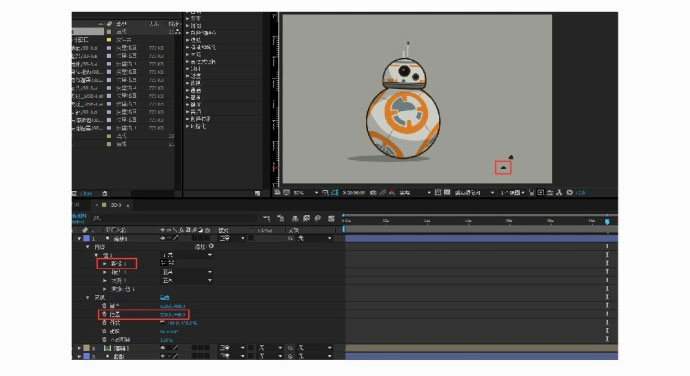The width and height of the screenshot is (690, 376).
Task: Click the Always Preview This View icon
Action: [276, 192]
